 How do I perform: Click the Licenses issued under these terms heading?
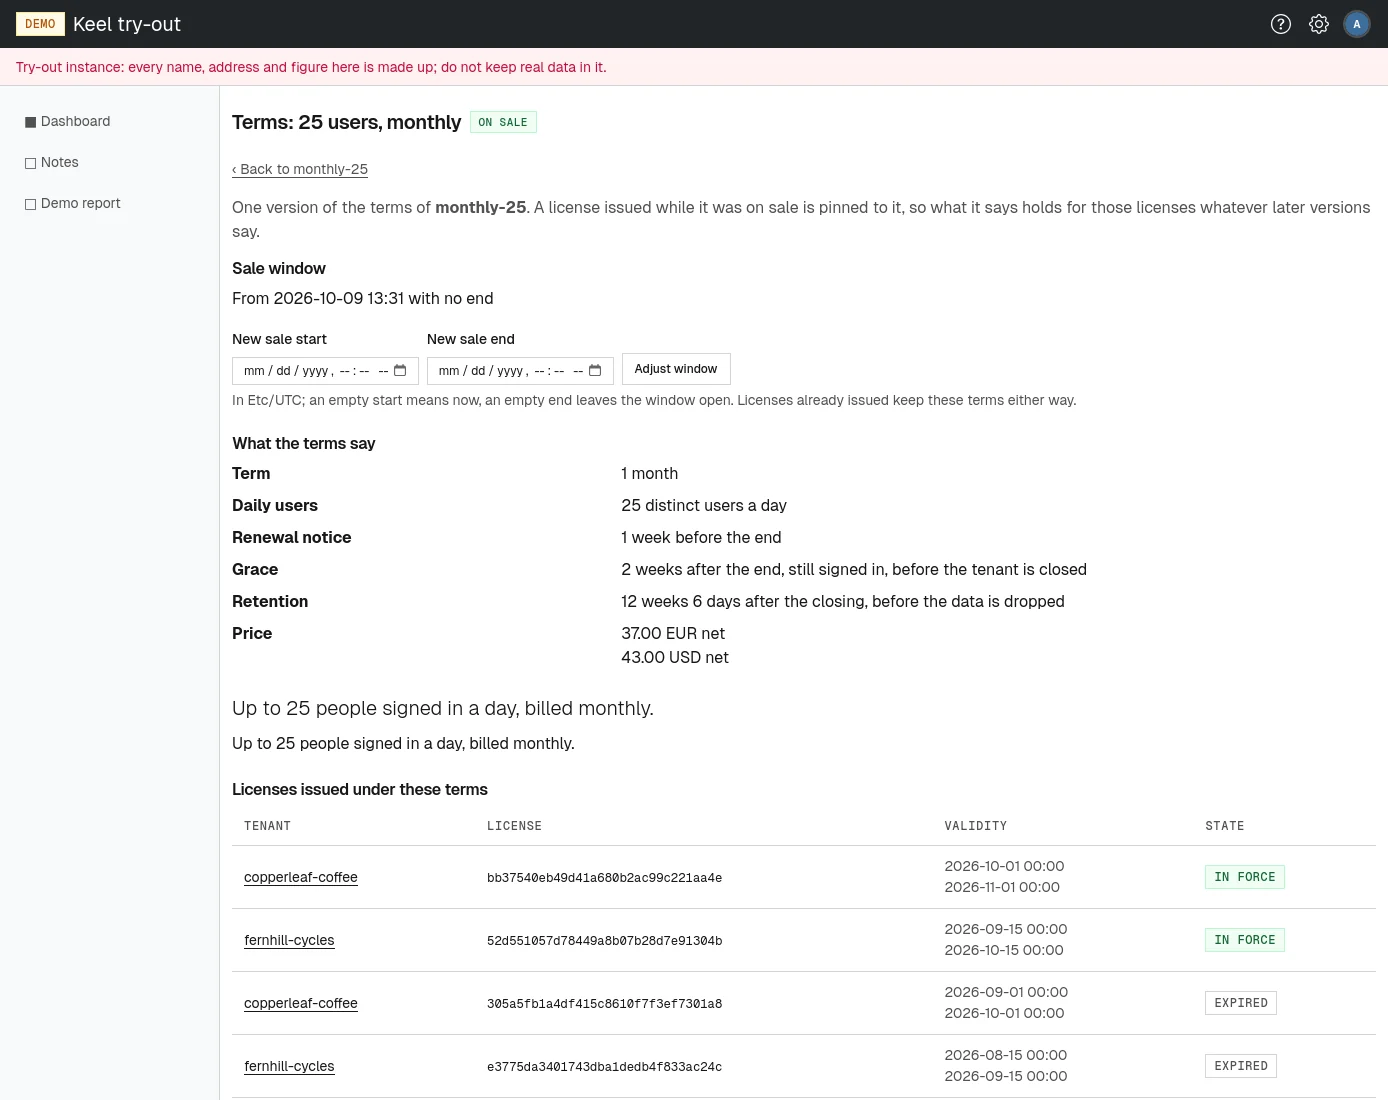[360, 789]
